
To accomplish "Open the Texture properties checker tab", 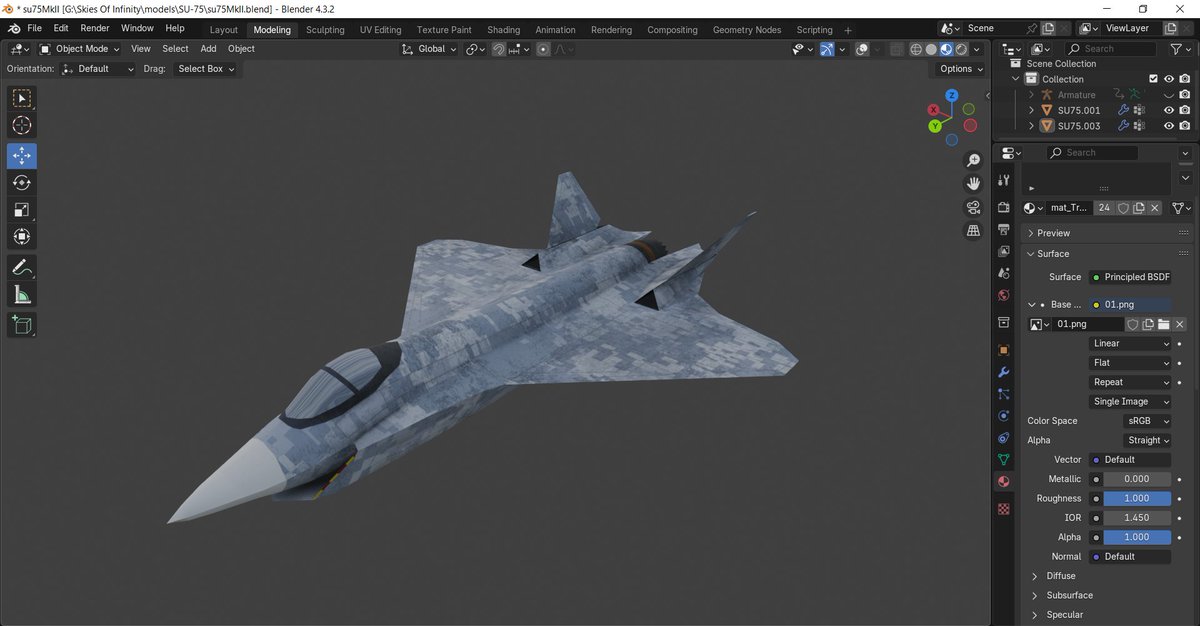I will point(1004,508).
